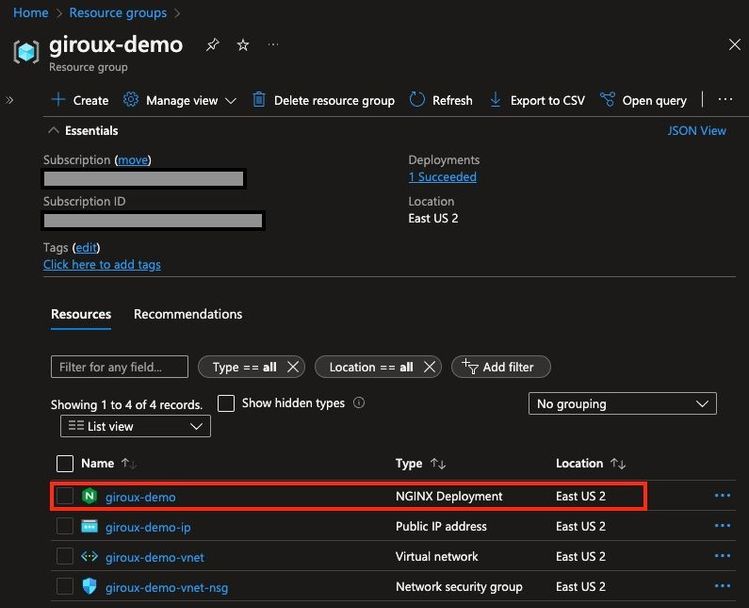The width and height of the screenshot is (749, 608).
Task: Check the giroux-demo-vnet row checkbox
Action: point(65,557)
